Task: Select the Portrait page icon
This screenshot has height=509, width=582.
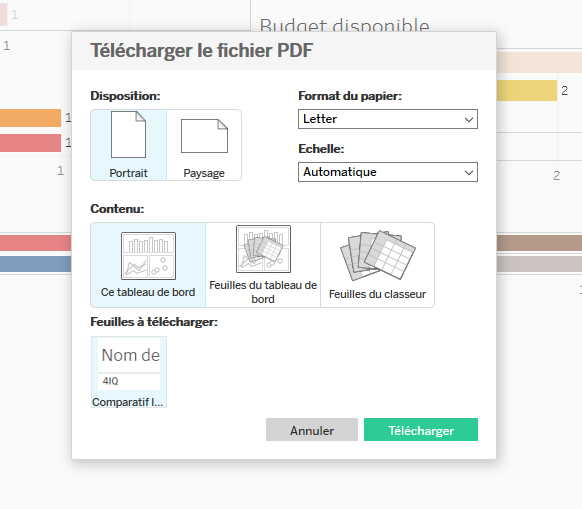Action: (128, 135)
